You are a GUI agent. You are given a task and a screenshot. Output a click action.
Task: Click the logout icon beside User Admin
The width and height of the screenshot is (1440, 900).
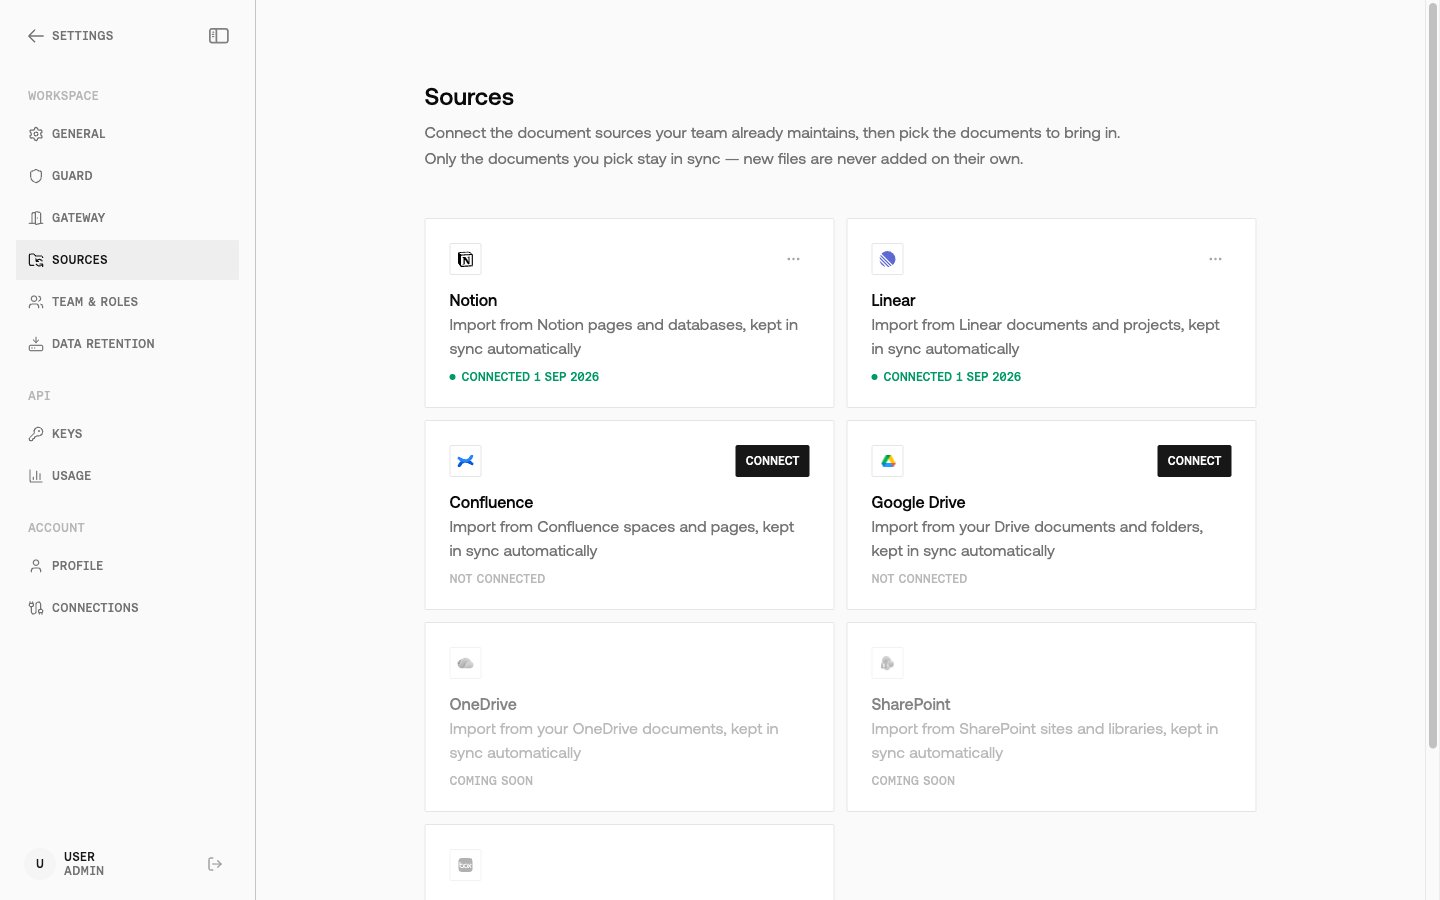215,864
